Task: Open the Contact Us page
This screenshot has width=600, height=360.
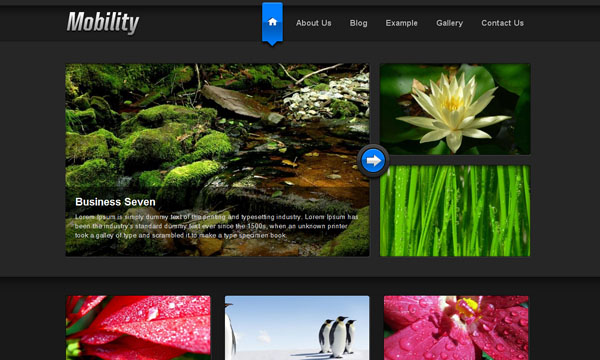Action: tap(502, 23)
